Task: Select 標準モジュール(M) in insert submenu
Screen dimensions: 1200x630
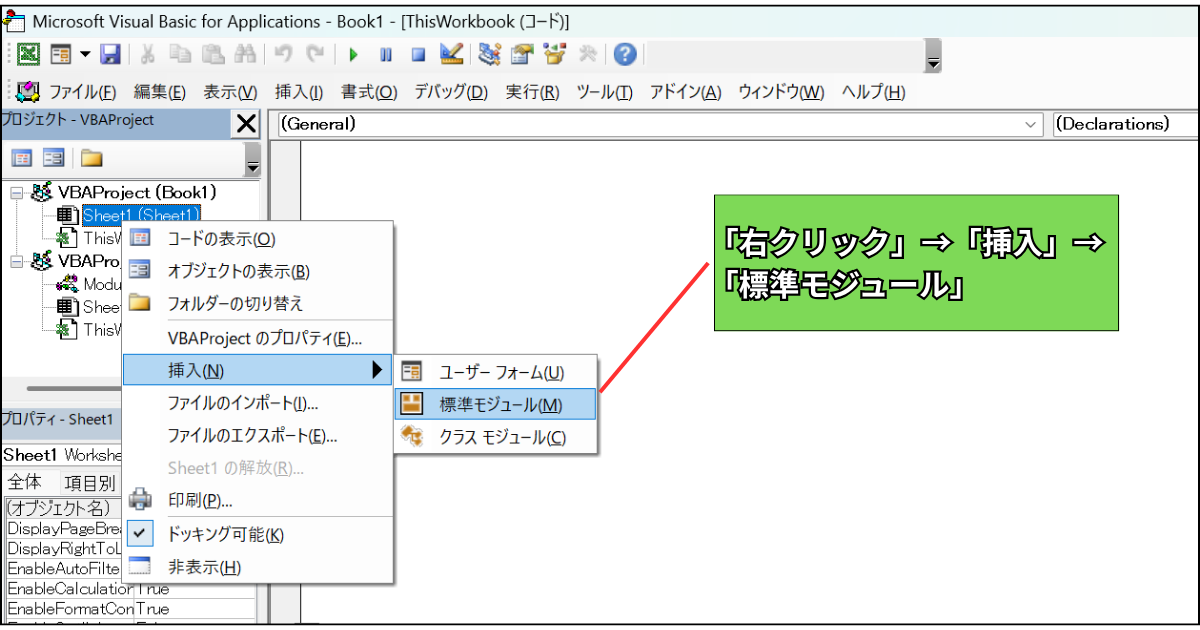Action: coord(496,405)
